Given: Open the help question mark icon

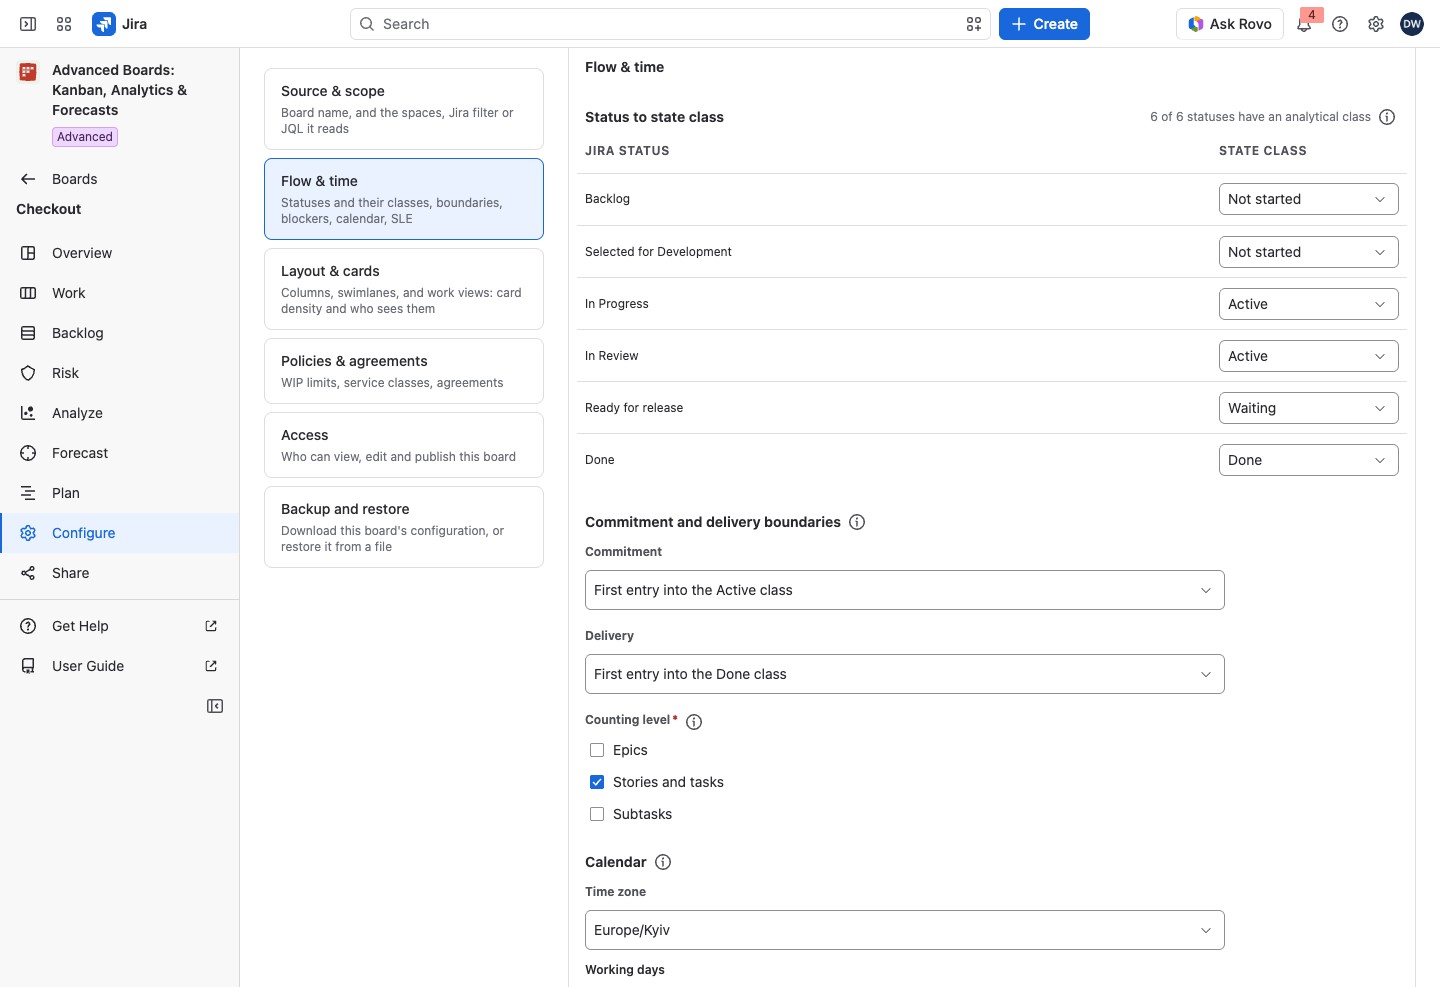Looking at the screenshot, I should pos(1340,24).
